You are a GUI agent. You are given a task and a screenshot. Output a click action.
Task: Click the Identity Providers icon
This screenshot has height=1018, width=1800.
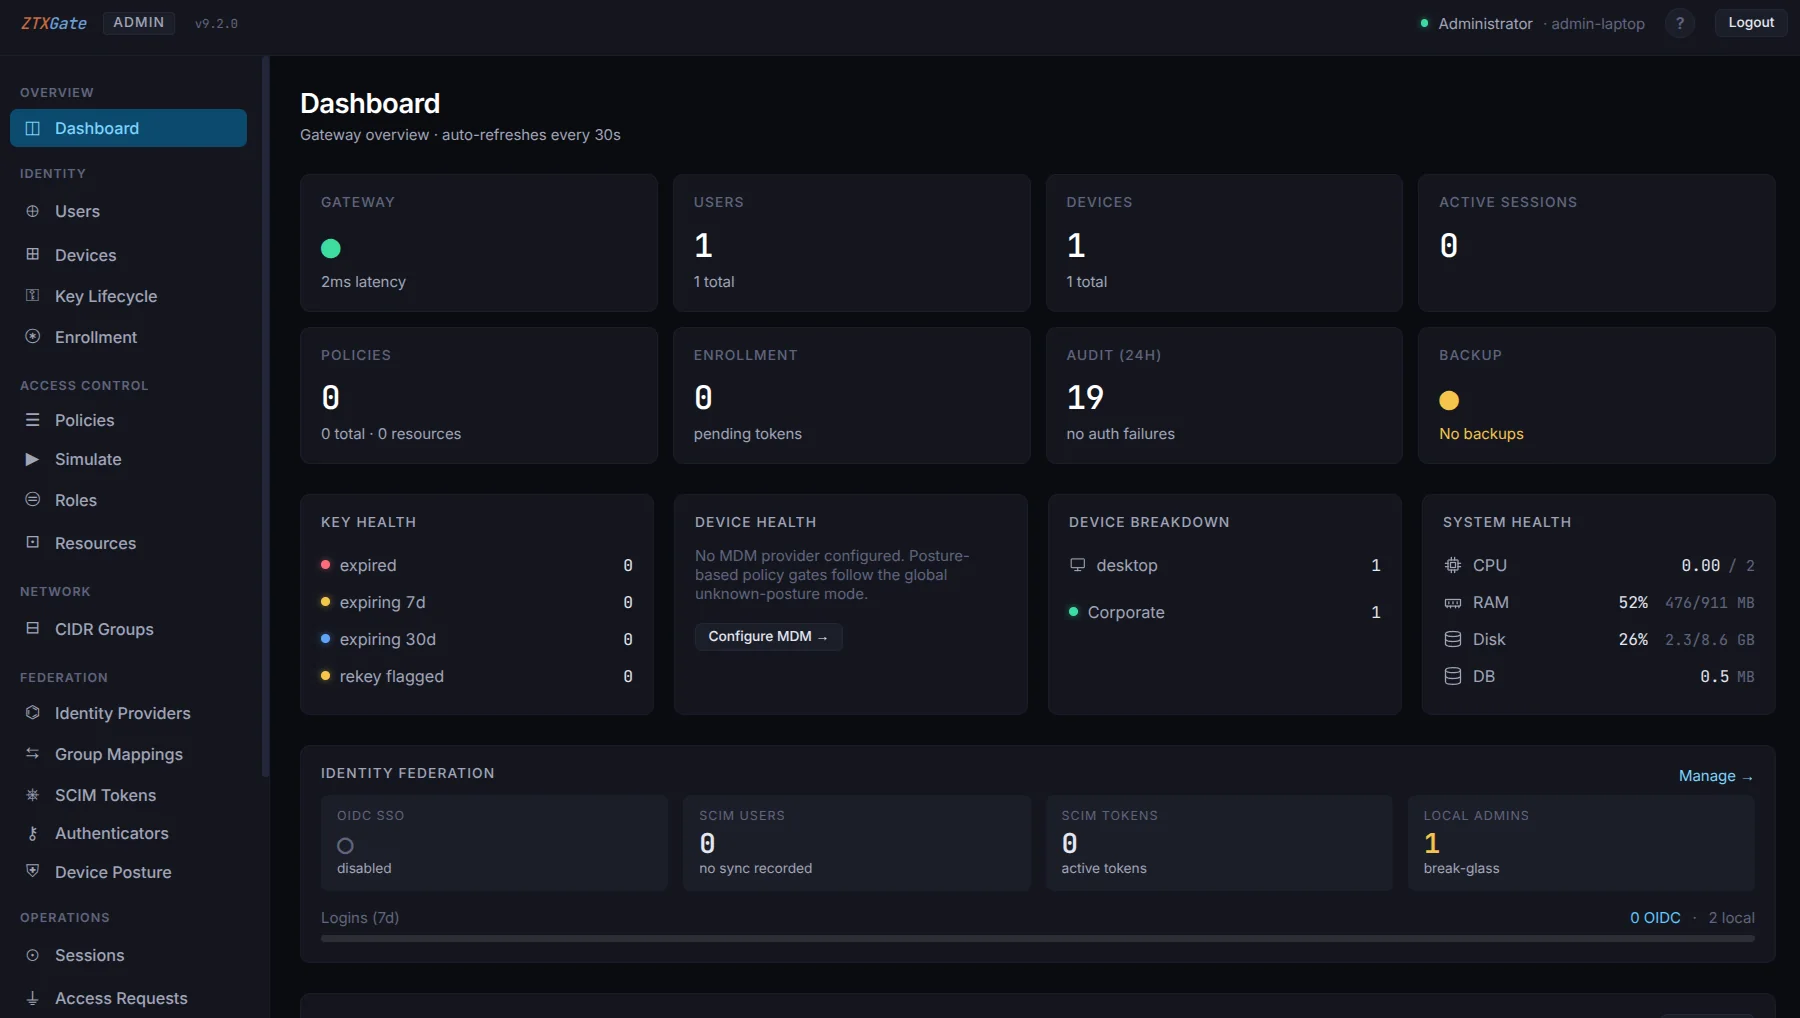click(x=32, y=712)
